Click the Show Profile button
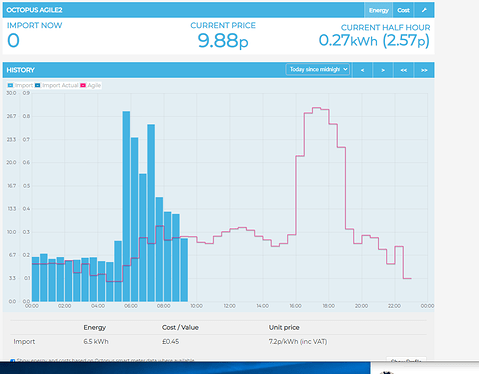Viewport: 479px width, 374px height. (406, 360)
